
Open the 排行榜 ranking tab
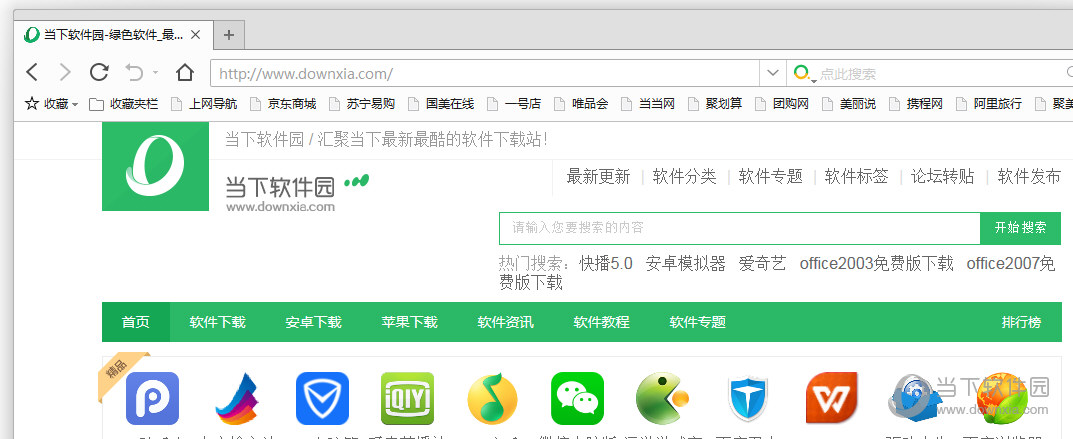[x=1022, y=322]
